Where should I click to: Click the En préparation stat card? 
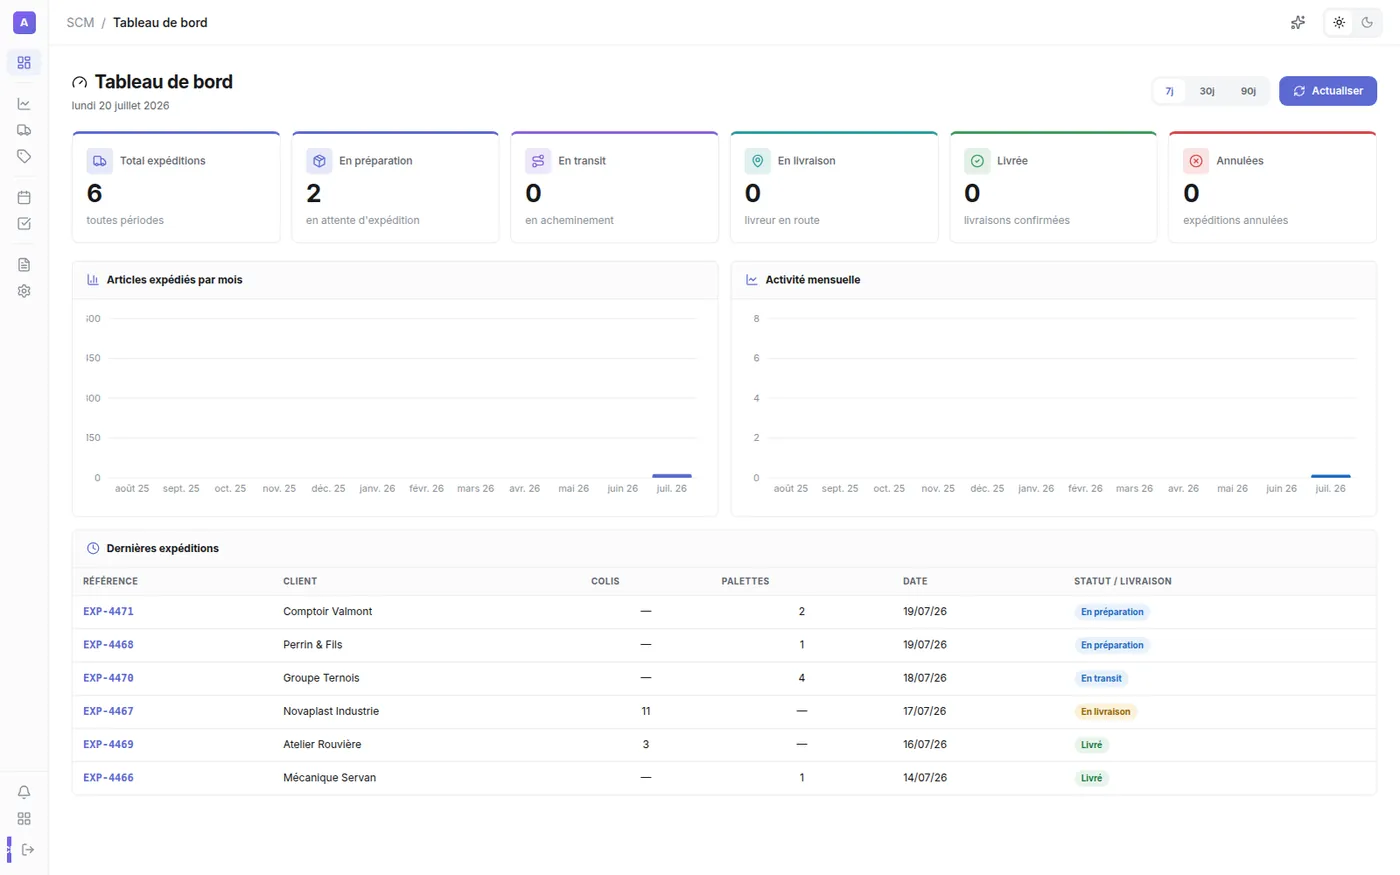pyautogui.click(x=395, y=187)
